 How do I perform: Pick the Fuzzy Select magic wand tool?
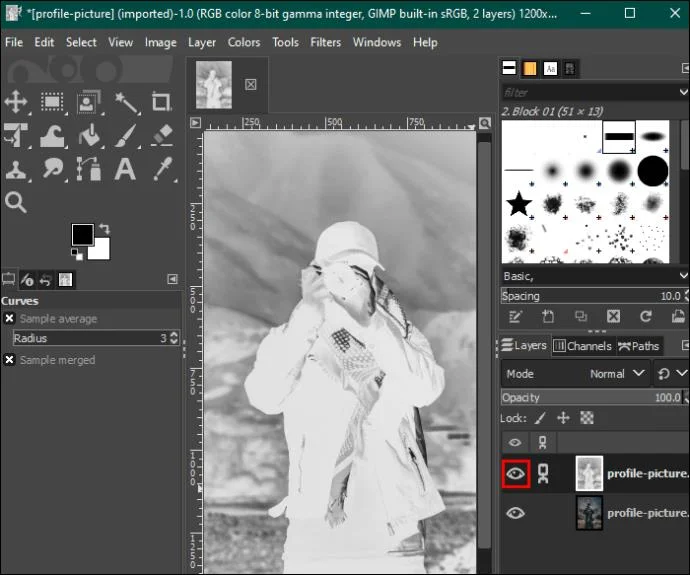[126, 103]
